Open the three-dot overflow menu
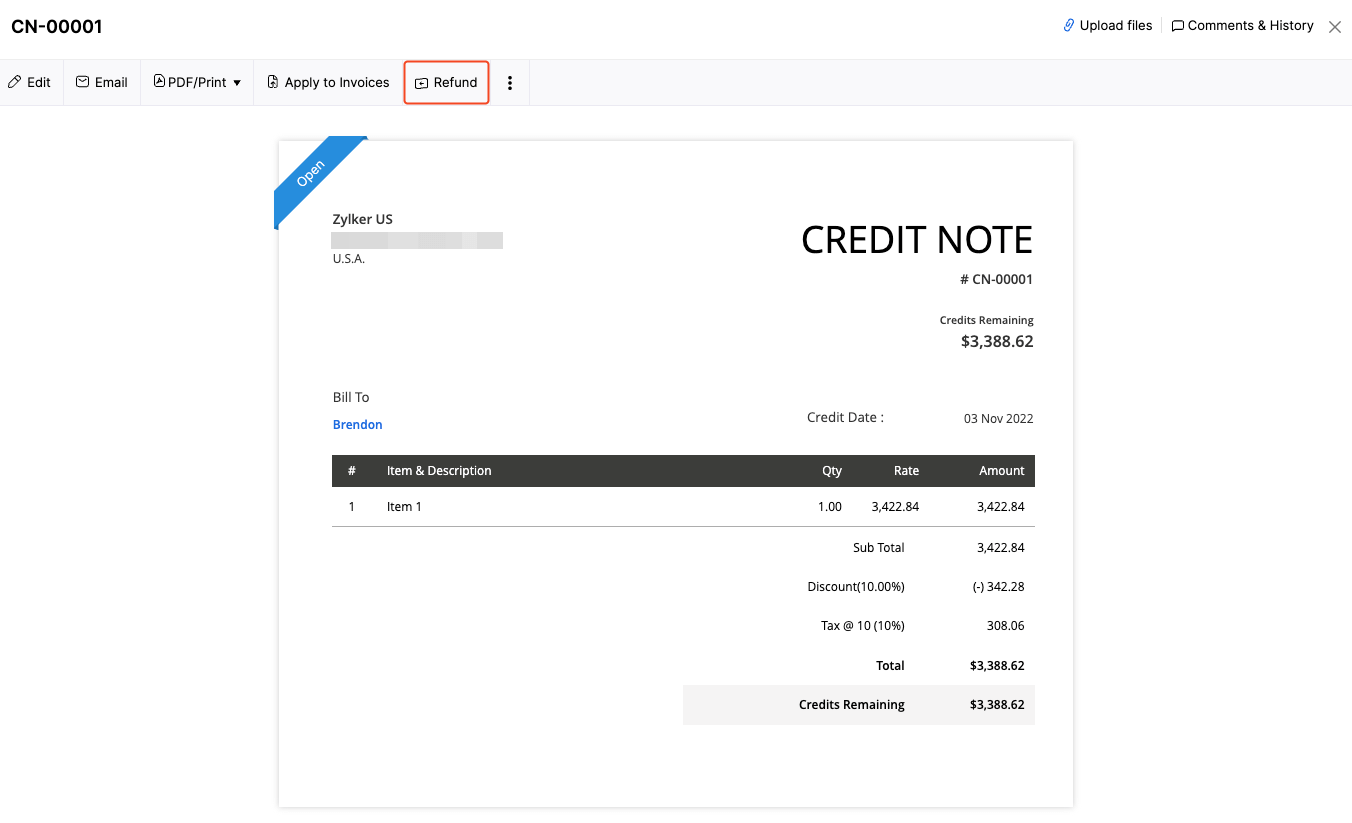The width and height of the screenshot is (1352, 823). click(510, 82)
